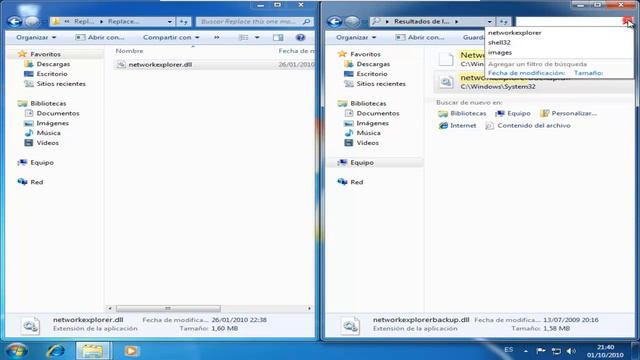Select networkexplorer.dll file in left window
The width and height of the screenshot is (640, 360).
click(160, 64)
